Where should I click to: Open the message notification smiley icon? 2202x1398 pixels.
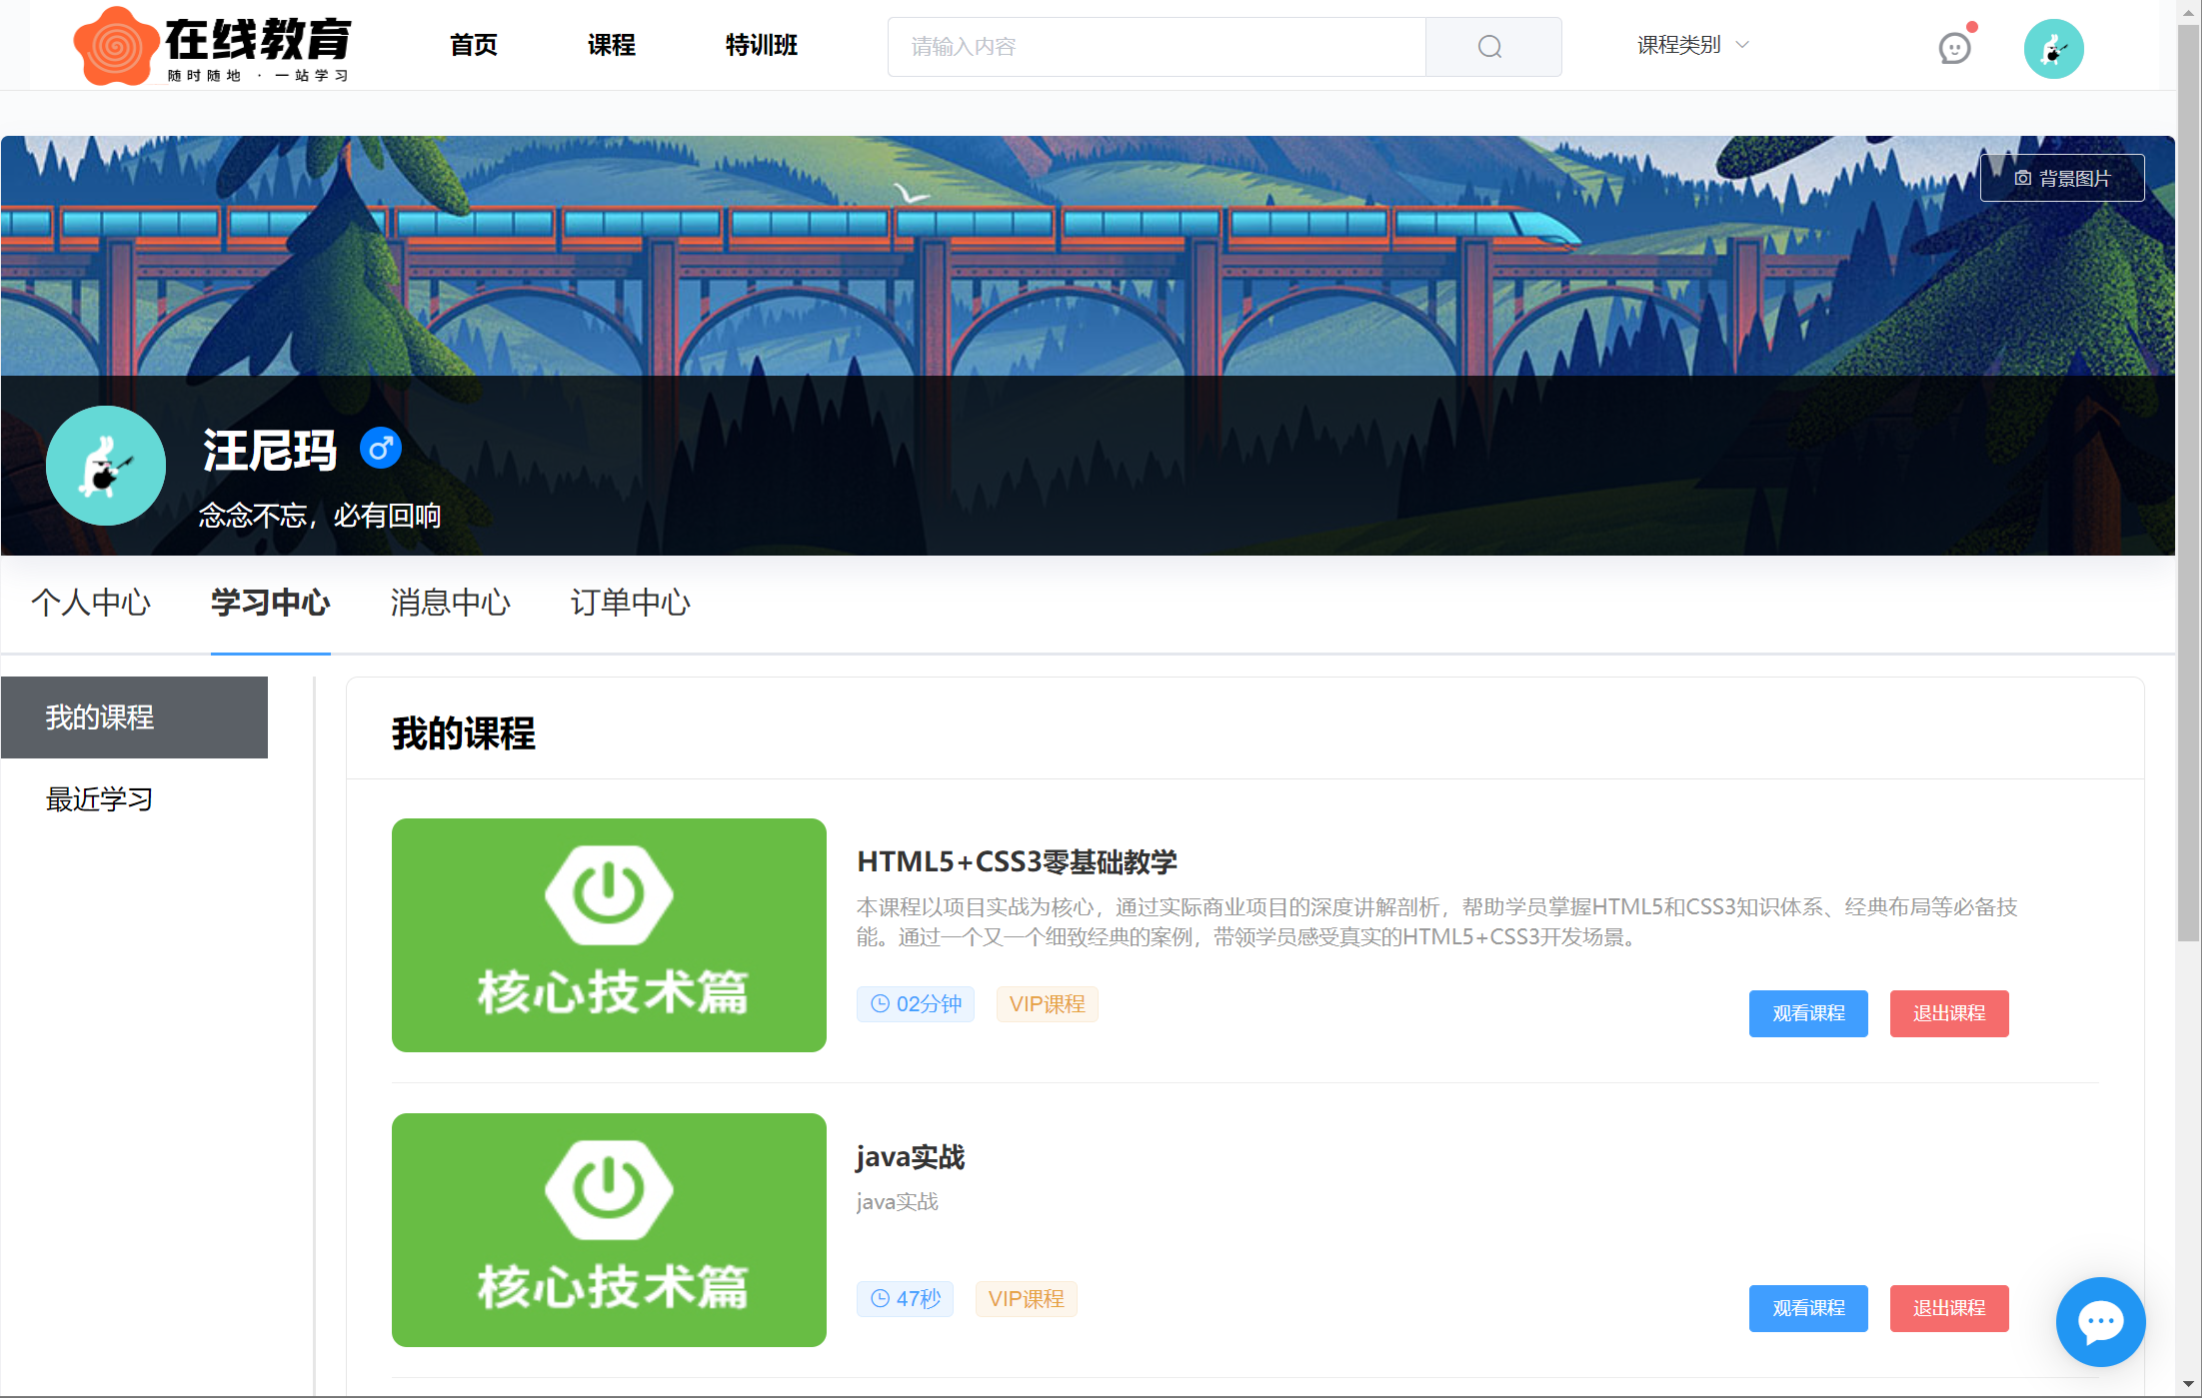(x=1953, y=47)
